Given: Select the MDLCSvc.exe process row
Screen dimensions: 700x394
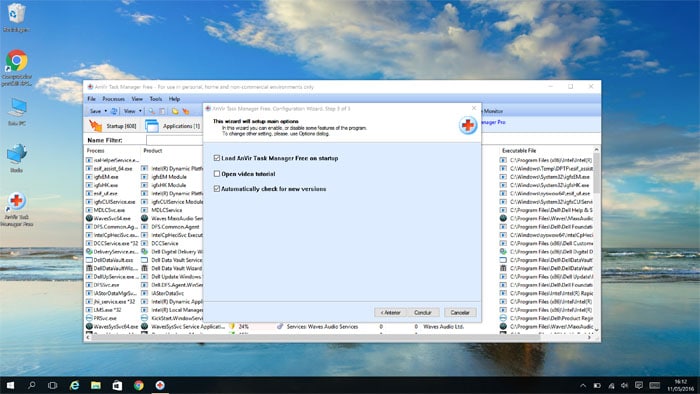Looking at the screenshot, I should coord(109,210).
